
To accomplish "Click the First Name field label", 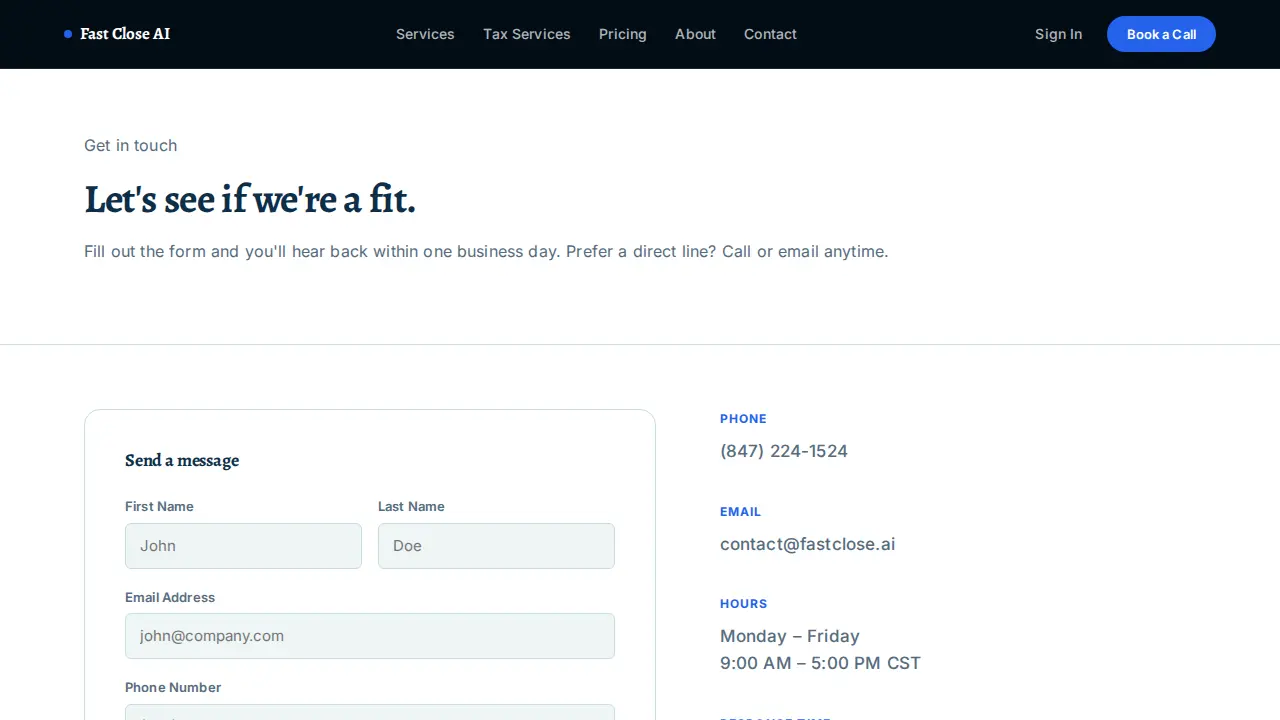I will [159, 506].
